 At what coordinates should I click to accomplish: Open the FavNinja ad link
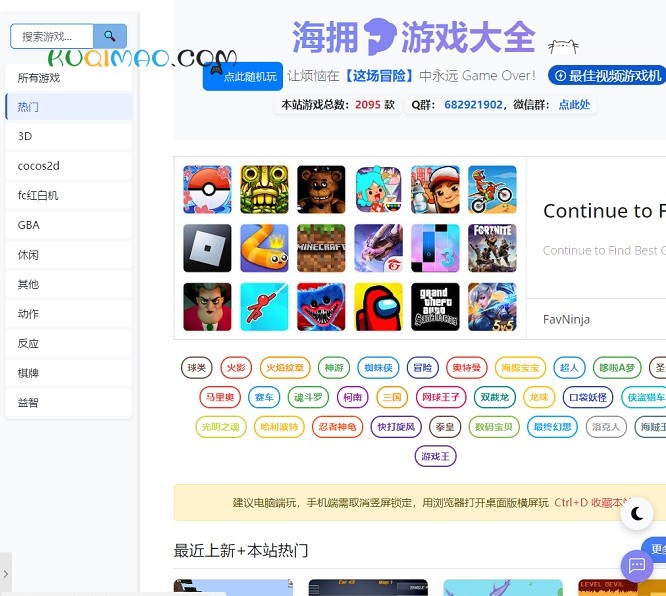[566, 319]
